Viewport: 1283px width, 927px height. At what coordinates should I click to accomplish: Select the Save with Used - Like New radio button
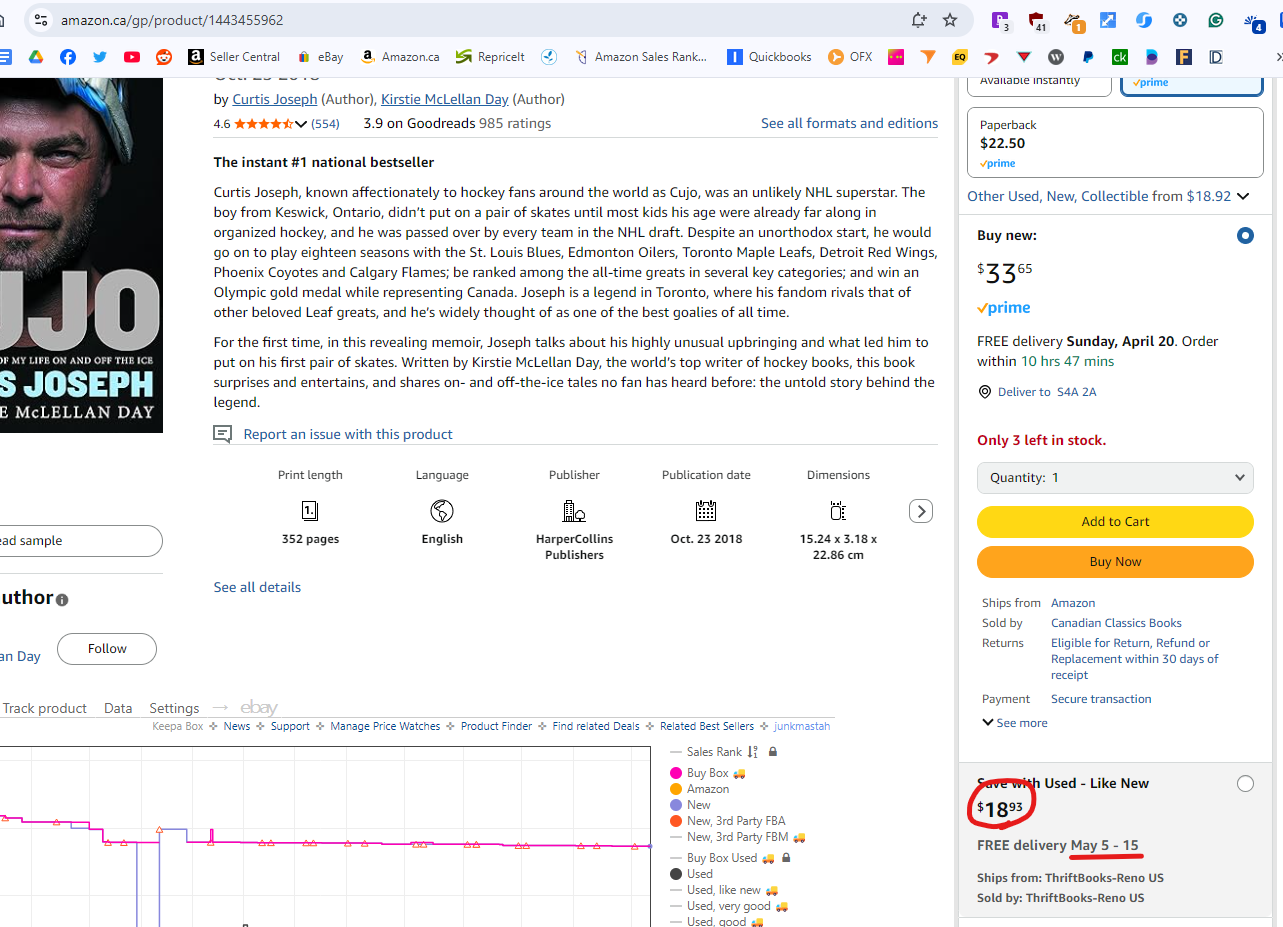(1245, 784)
